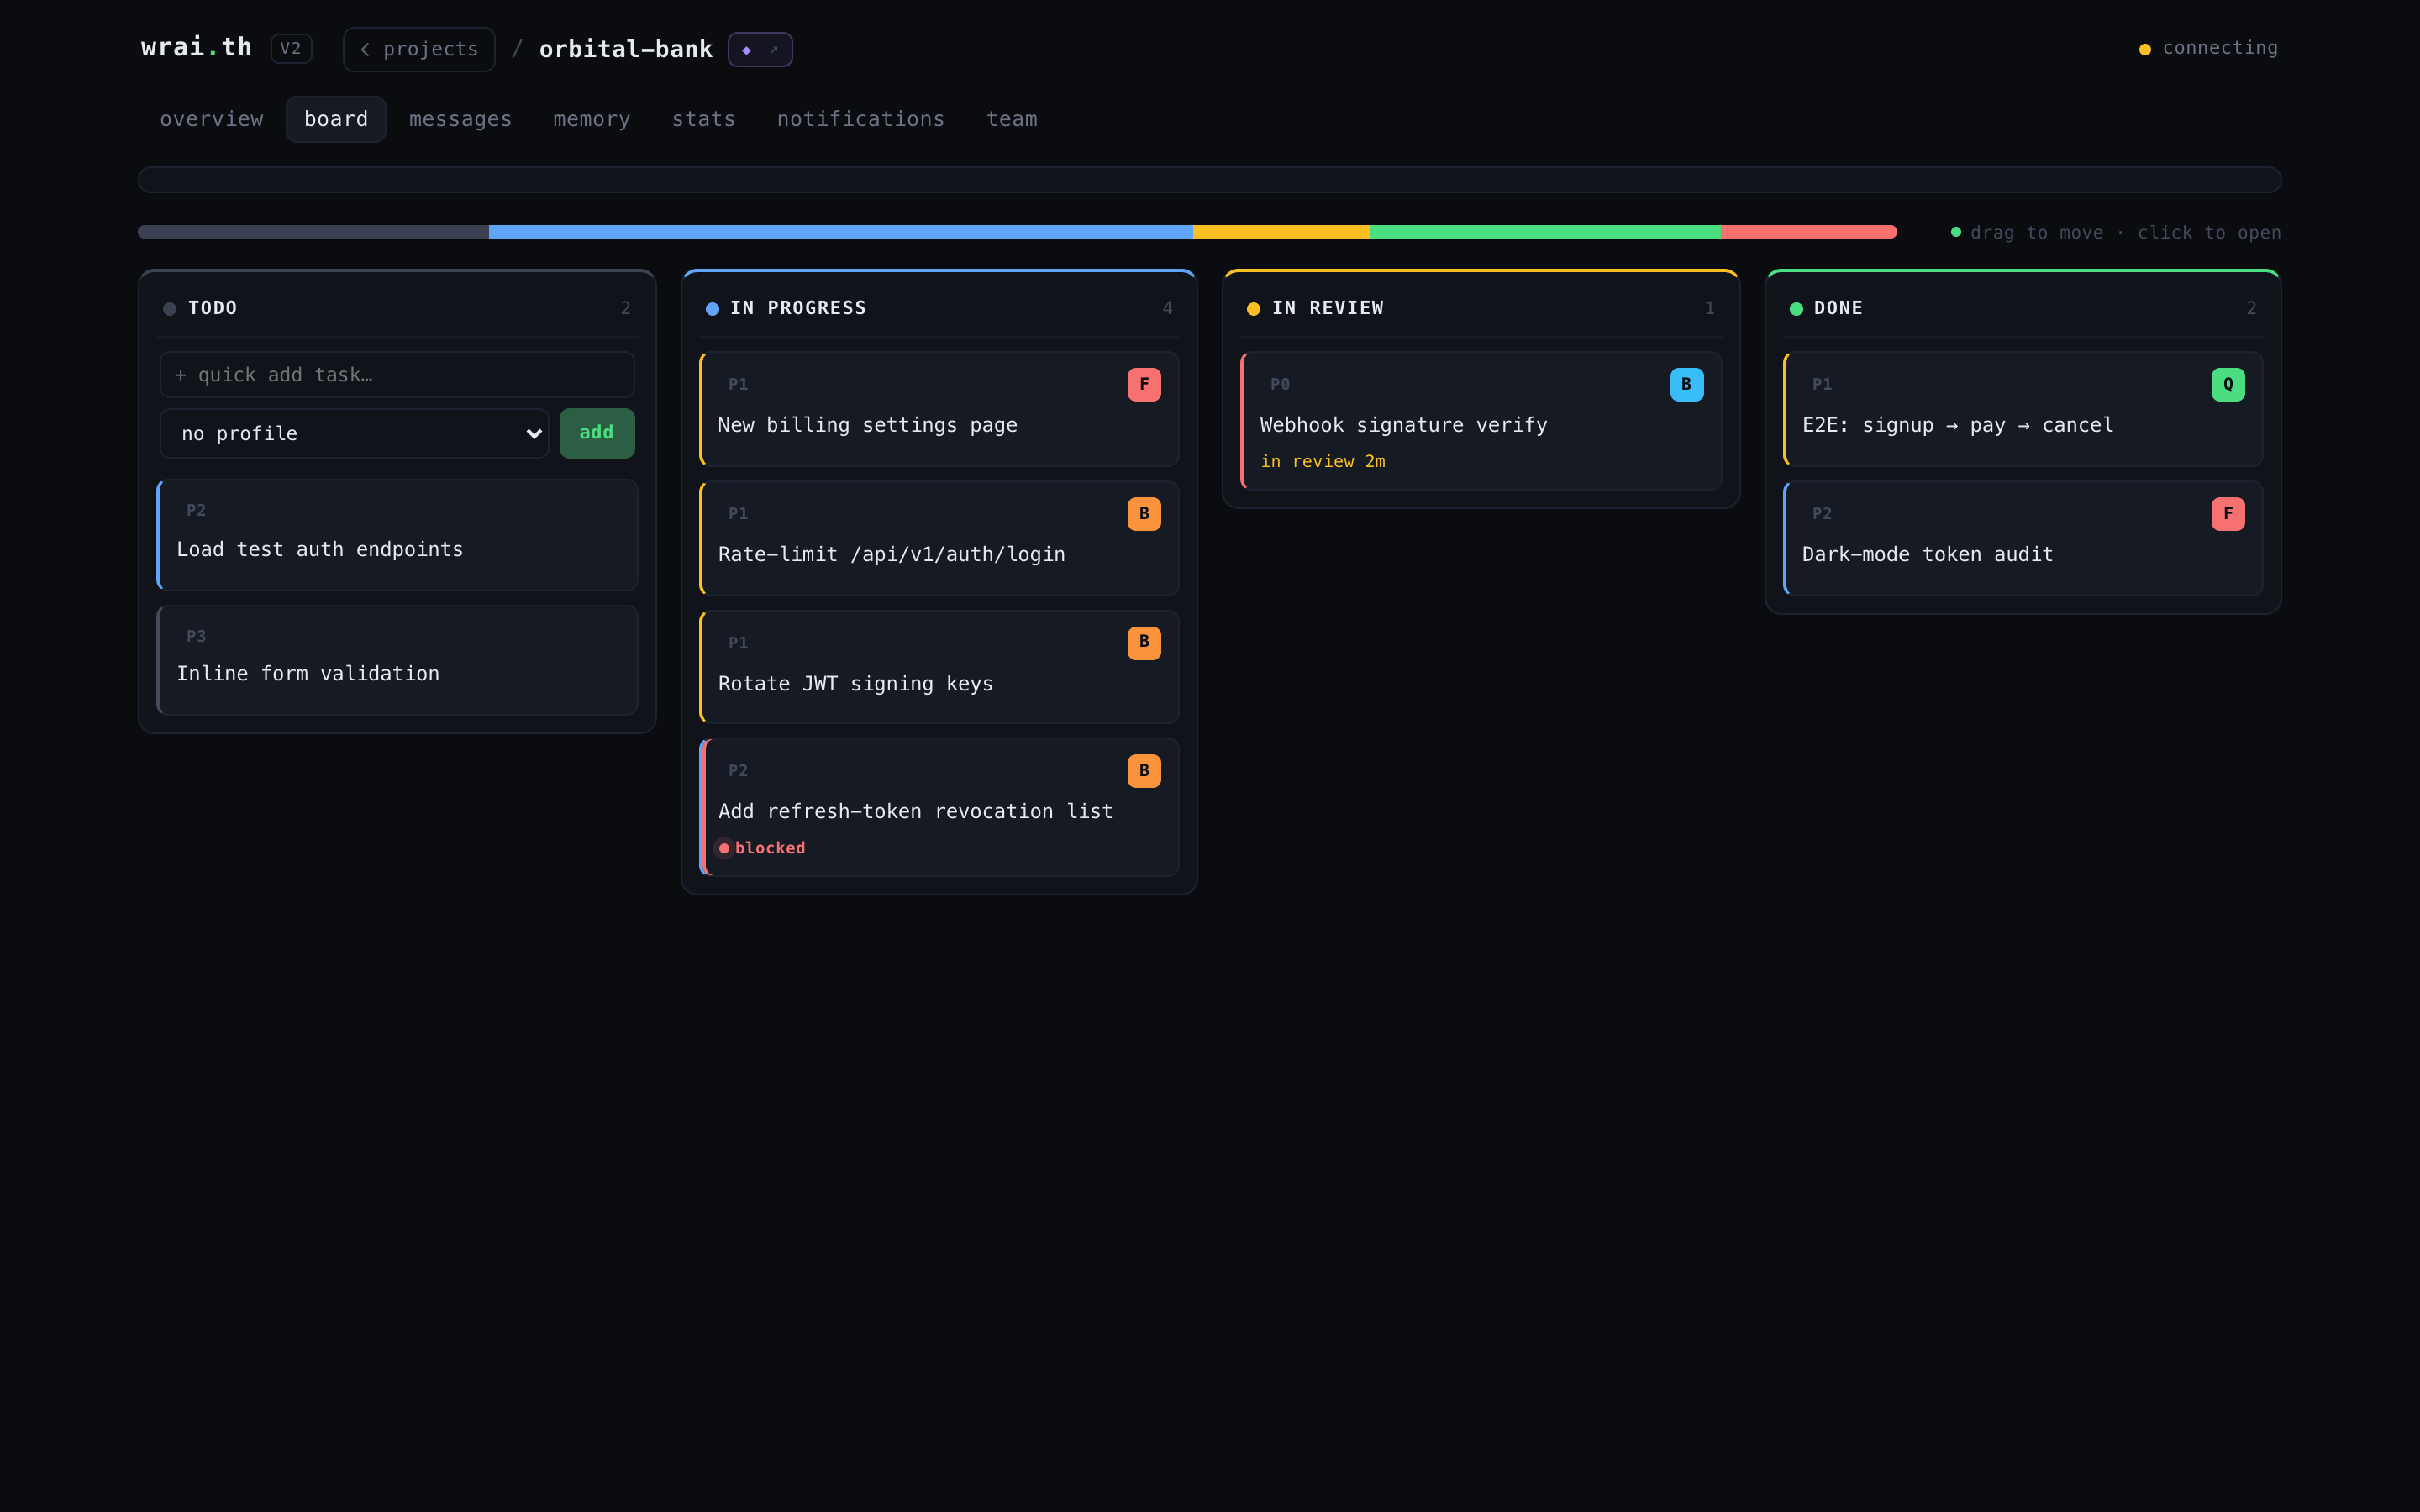The image size is (2420, 1512).
Task: Open Add refresh-token revocation list task
Action: (939, 807)
